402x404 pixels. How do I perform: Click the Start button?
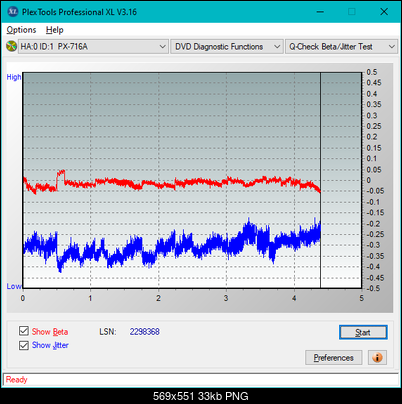363,332
